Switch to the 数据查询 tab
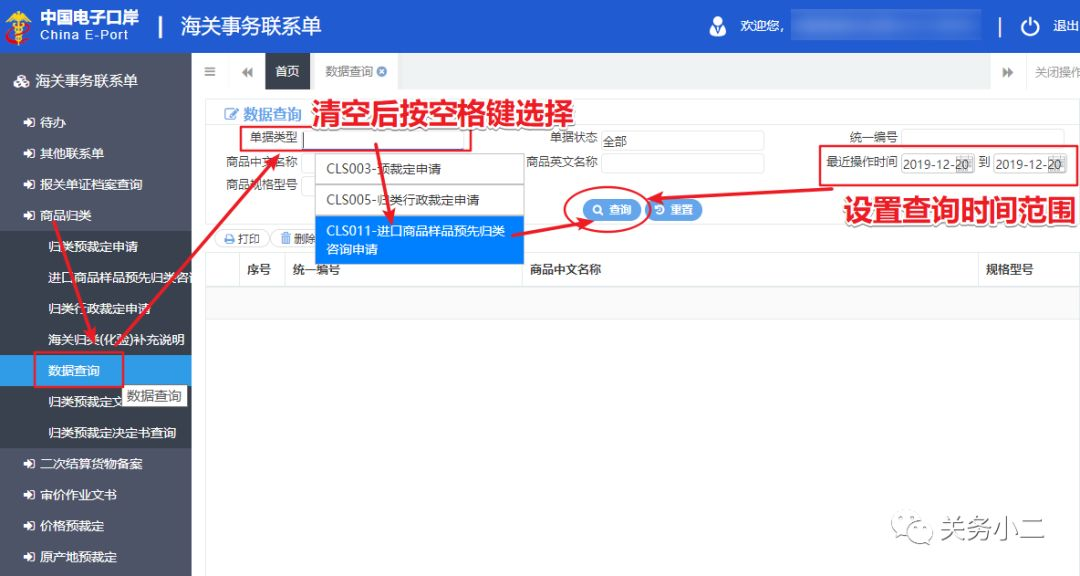 tap(349, 71)
